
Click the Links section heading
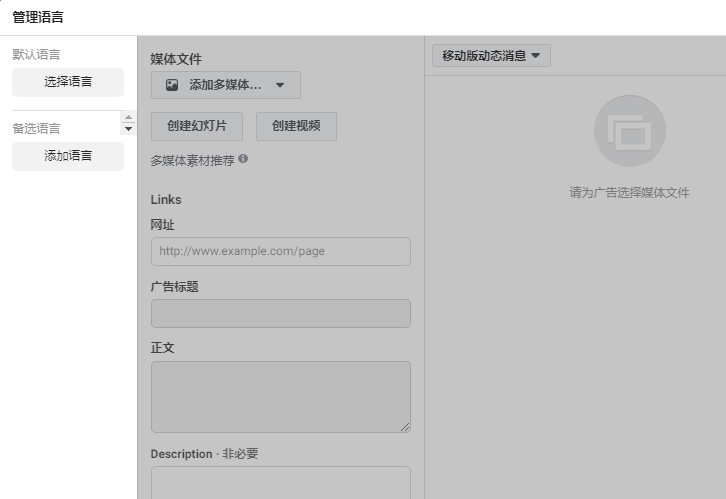tap(166, 200)
